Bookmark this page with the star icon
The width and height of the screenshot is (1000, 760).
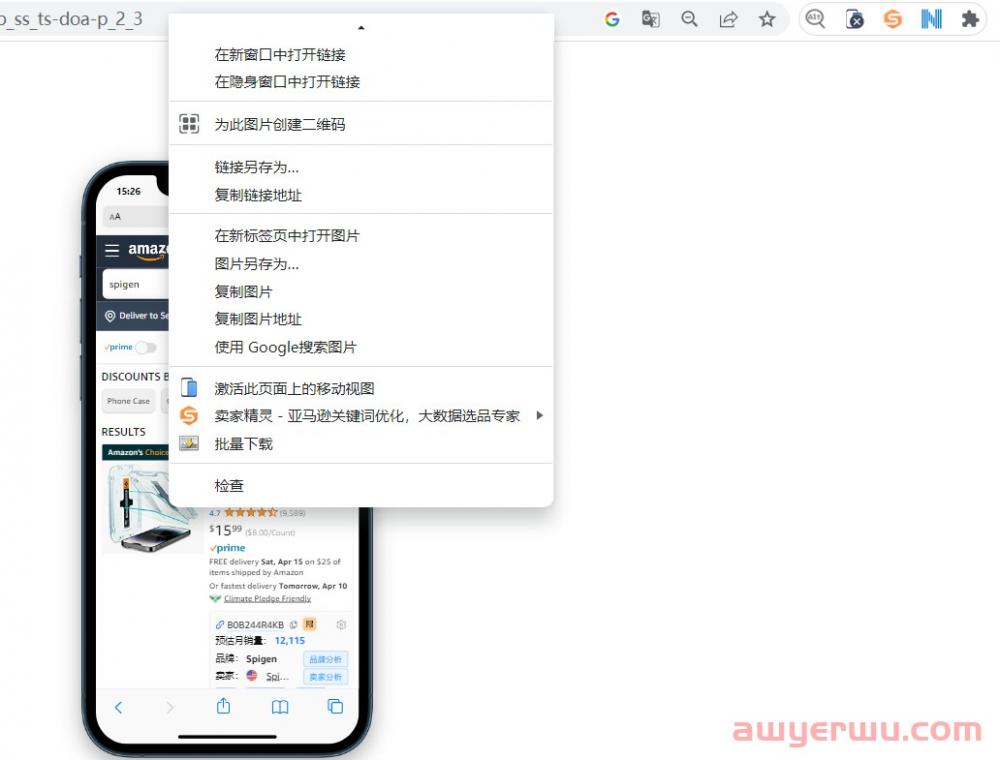[767, 19]
